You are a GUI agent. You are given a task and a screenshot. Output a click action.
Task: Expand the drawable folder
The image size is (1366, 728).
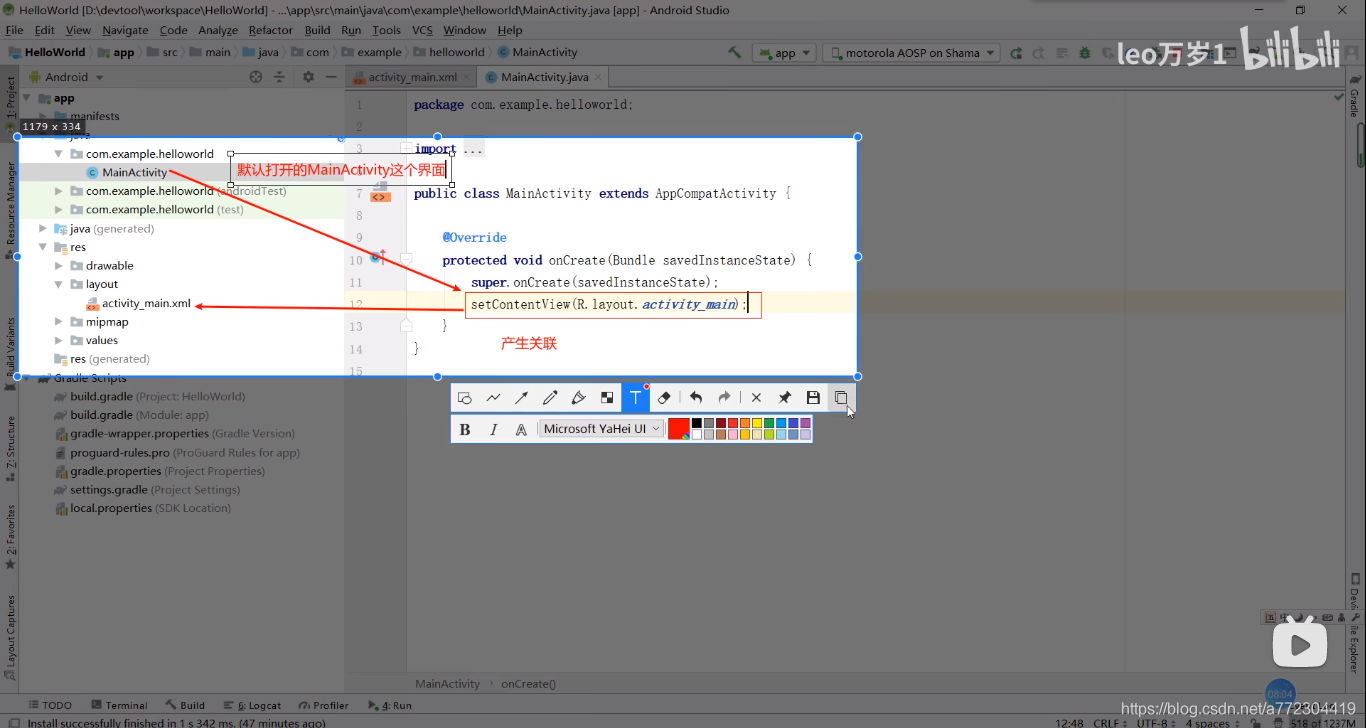59,266
